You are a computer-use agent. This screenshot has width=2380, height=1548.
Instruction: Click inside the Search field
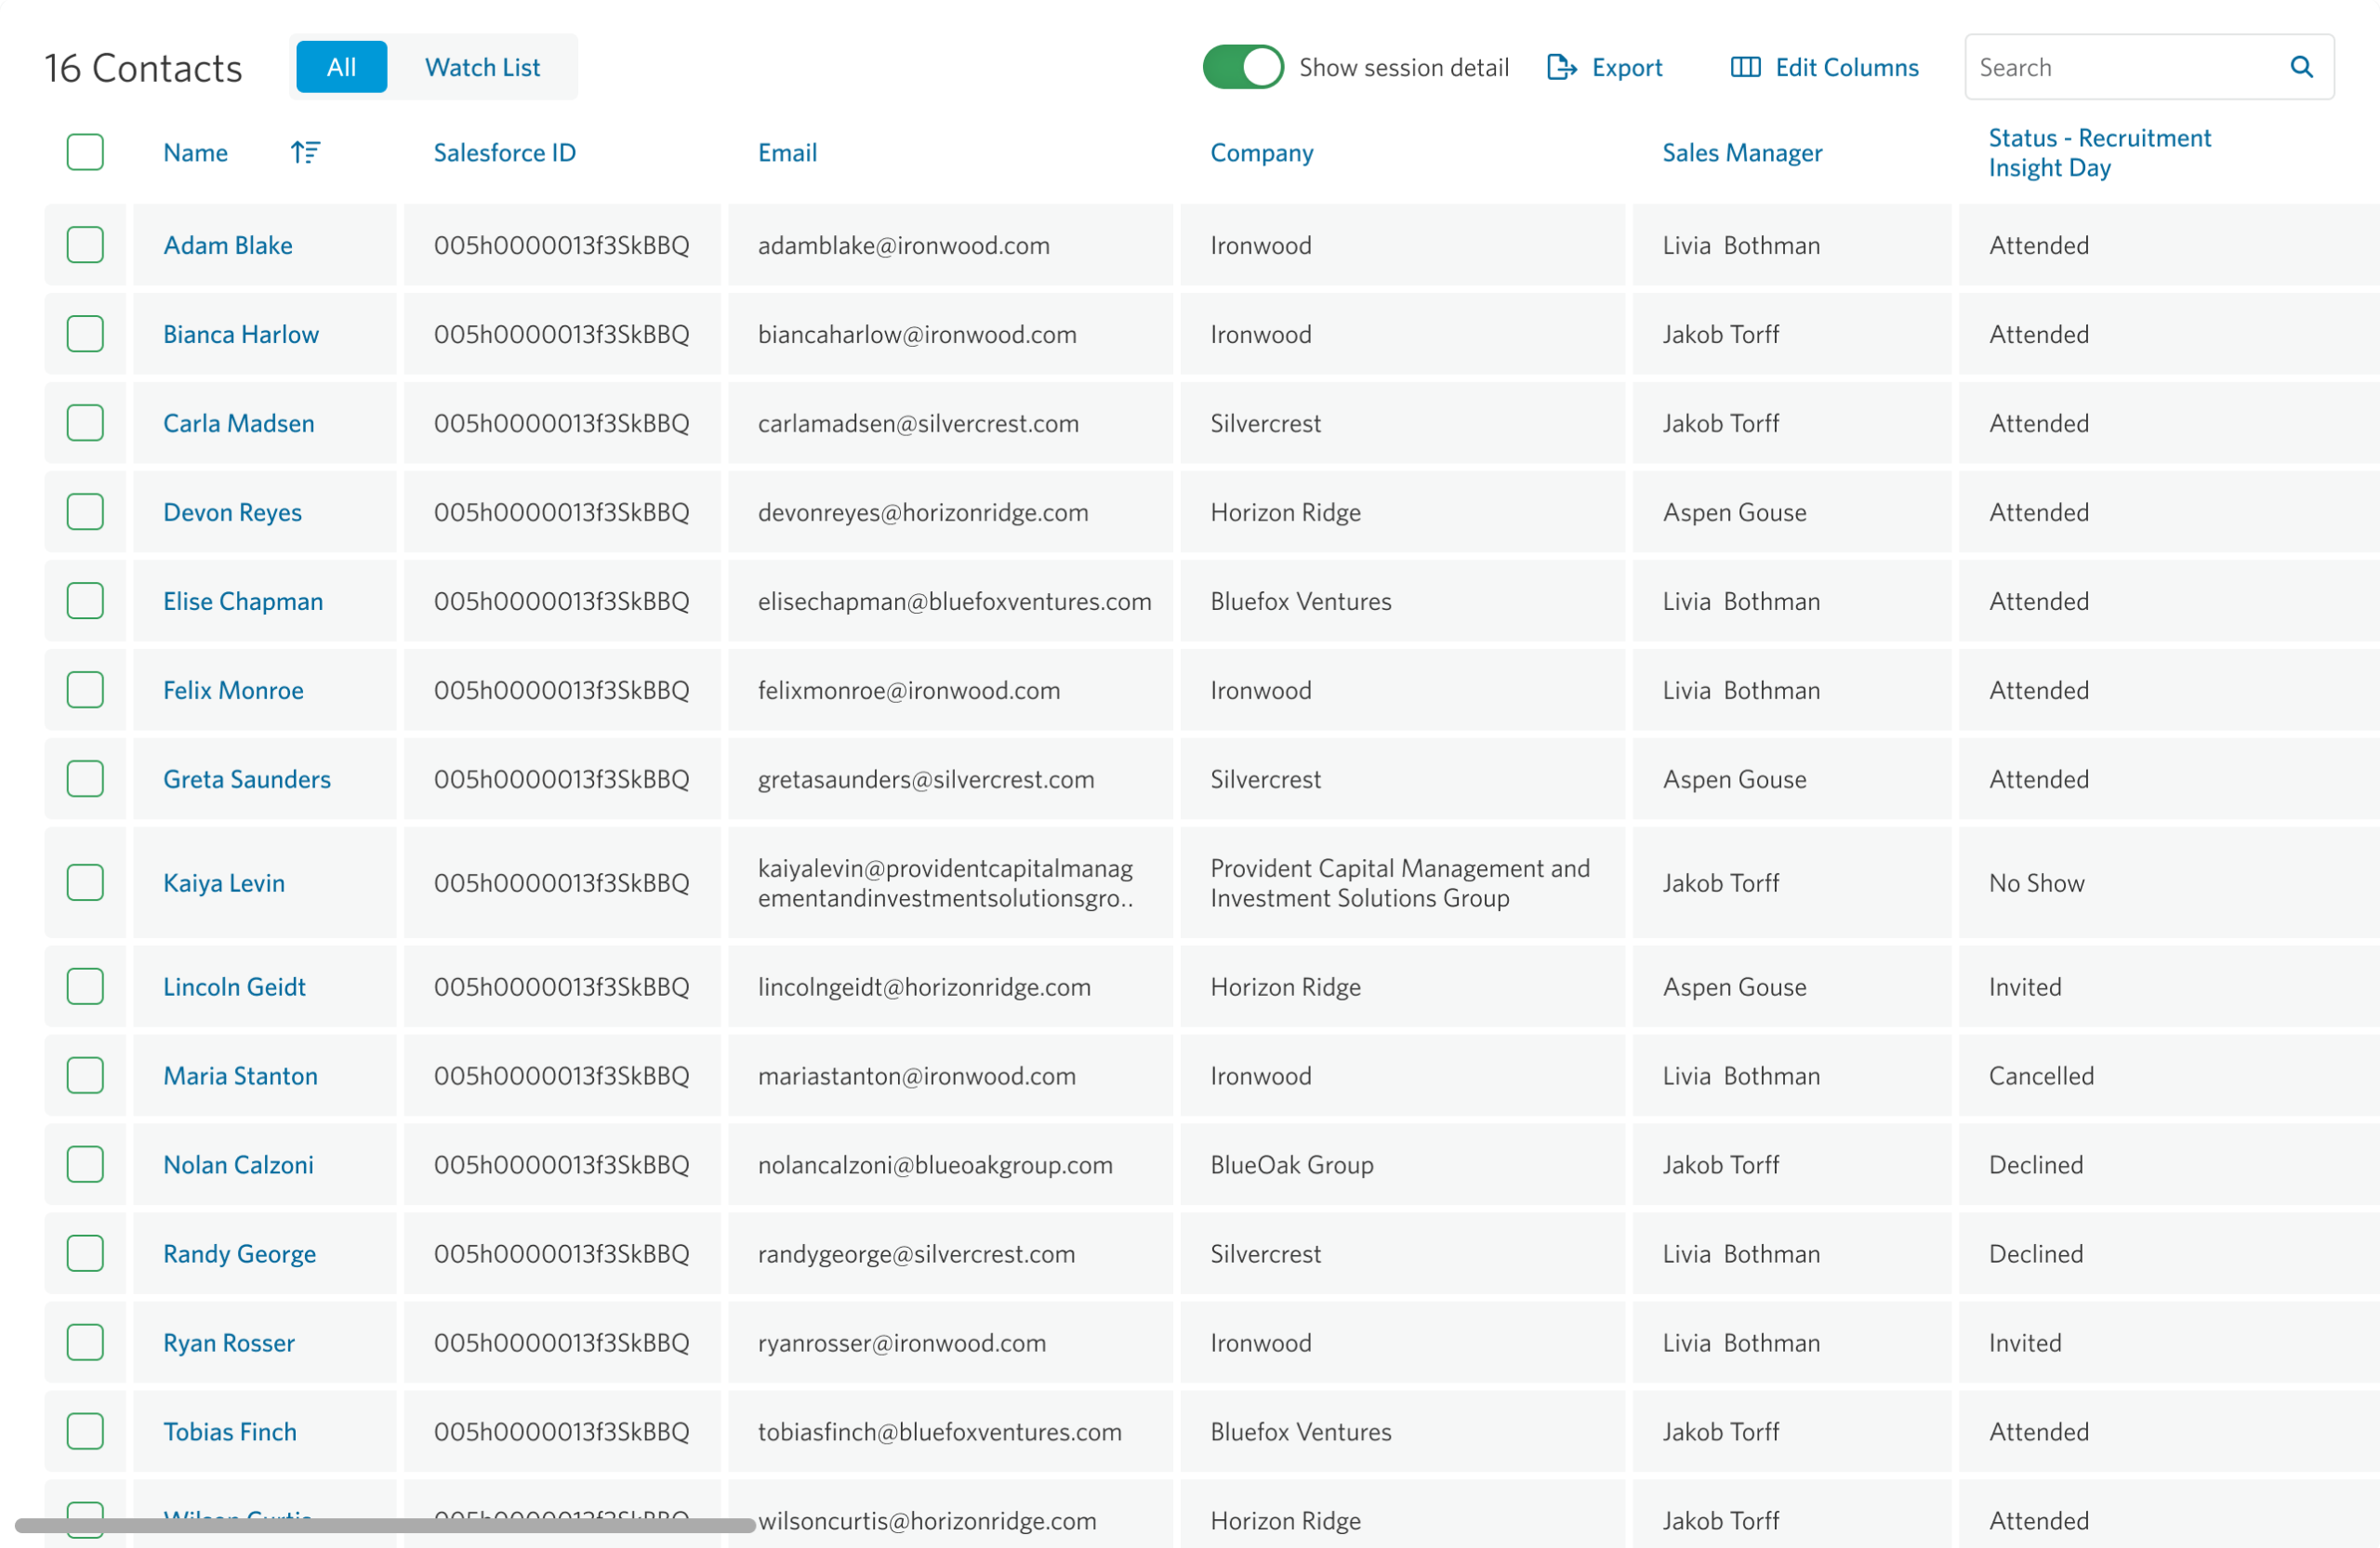pyautogui.click(x=2100, y=67)
